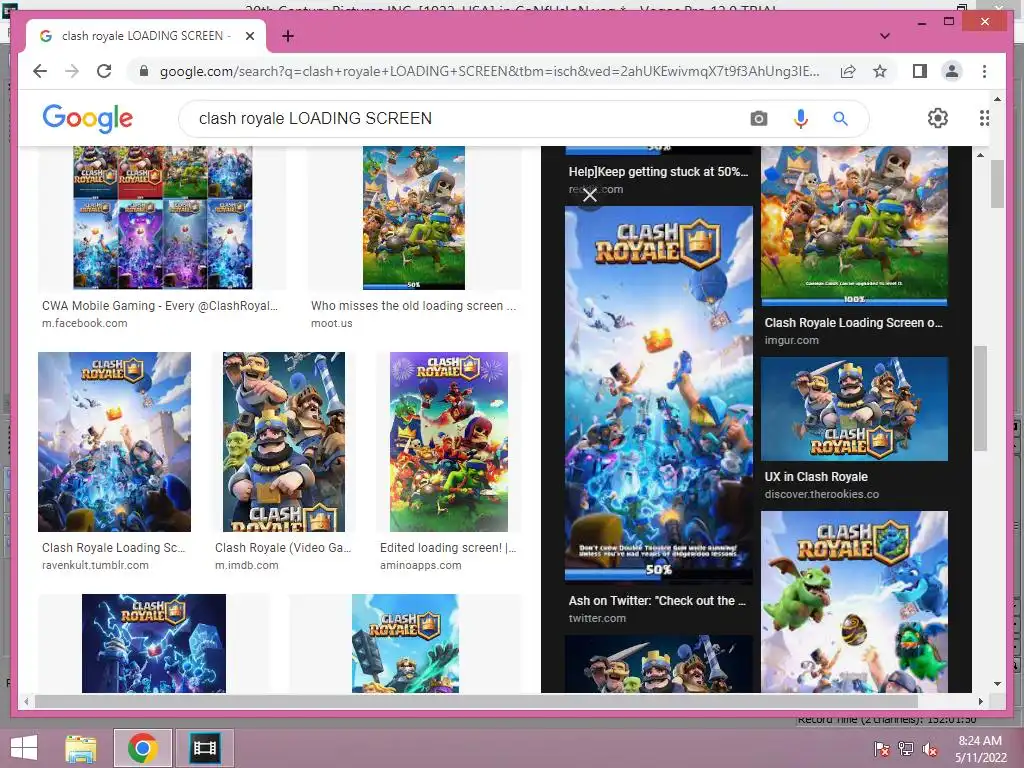The width and height of the screenshot is (1024, 768).
Task: Click the Chrome taskbar icon
Action: coord(142,748)
